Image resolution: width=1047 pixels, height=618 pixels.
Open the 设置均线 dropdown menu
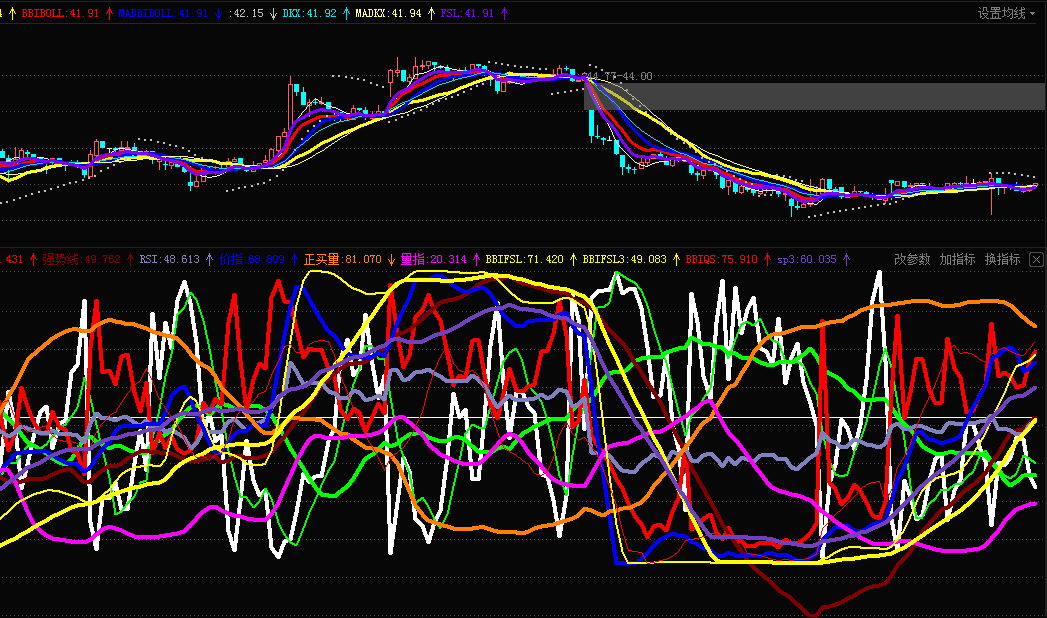coord(1006,13)
